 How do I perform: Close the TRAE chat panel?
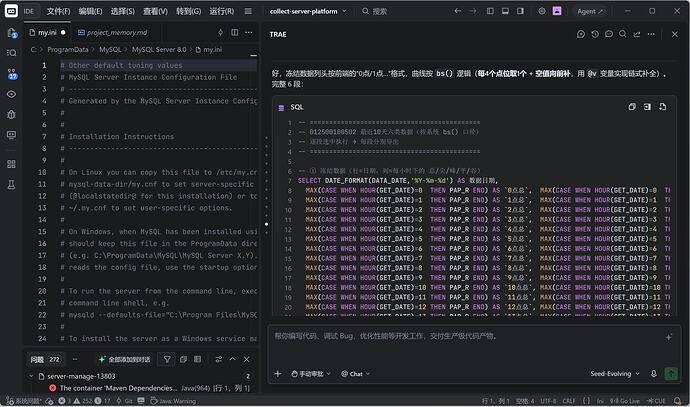point(675,34)
